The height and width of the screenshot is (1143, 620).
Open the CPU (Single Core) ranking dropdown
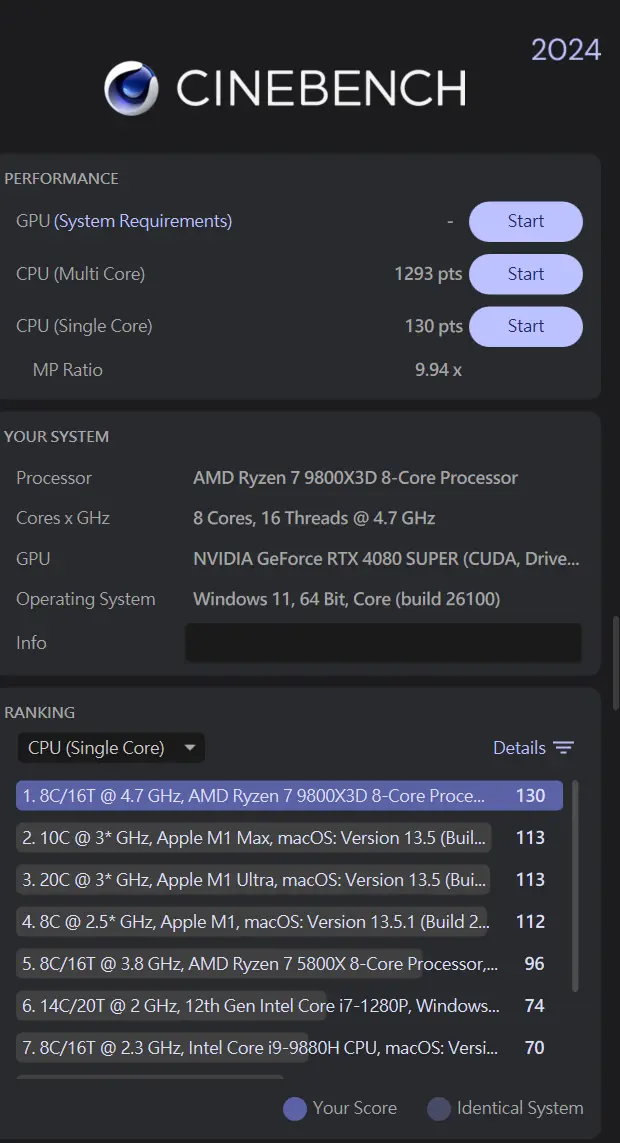[x=111, y=748]
